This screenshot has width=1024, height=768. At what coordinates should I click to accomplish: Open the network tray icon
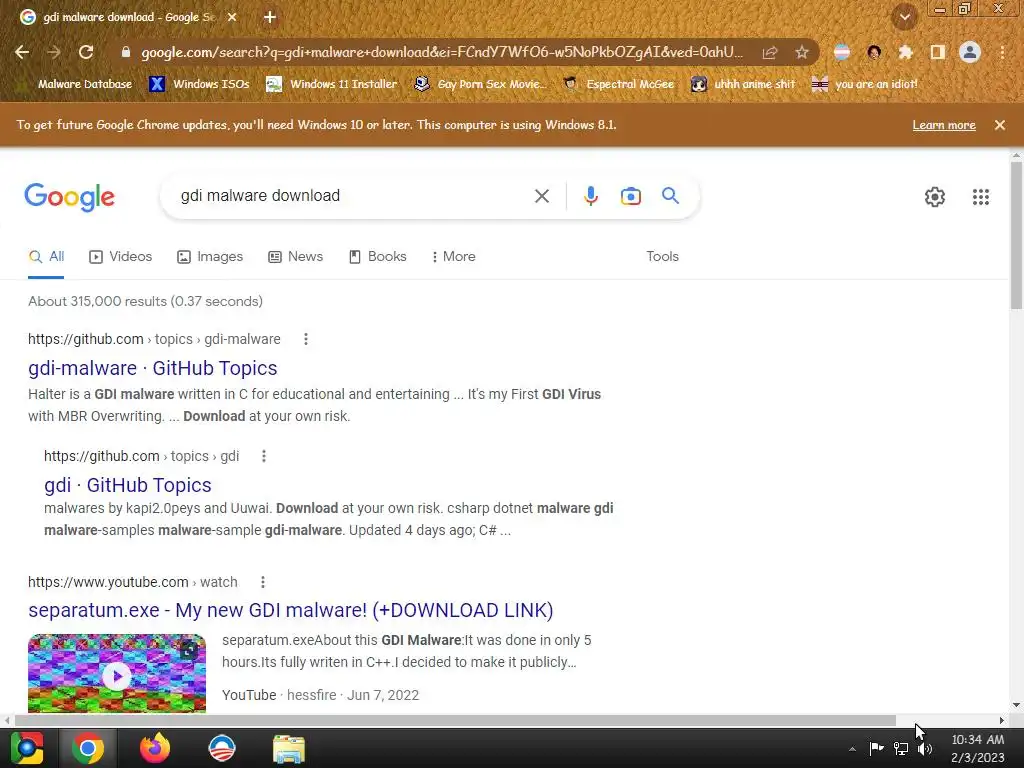pyautogui.click(x=901, y=748)
